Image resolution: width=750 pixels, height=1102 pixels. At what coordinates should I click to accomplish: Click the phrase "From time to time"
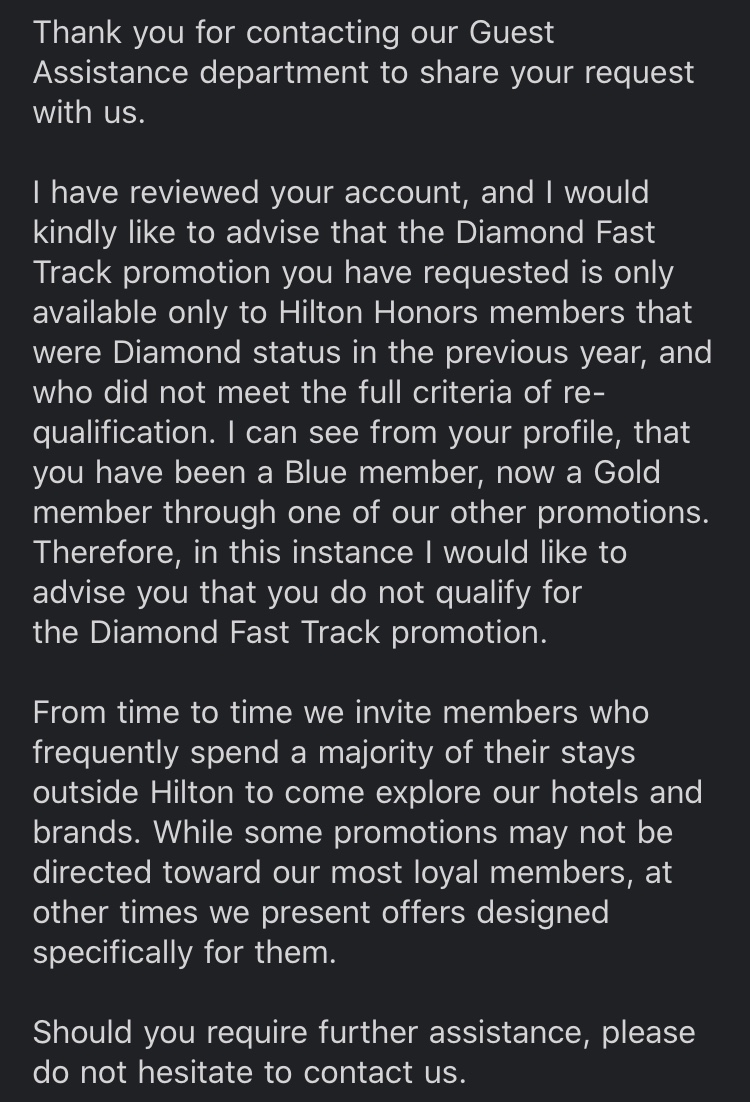pos(158,712)
